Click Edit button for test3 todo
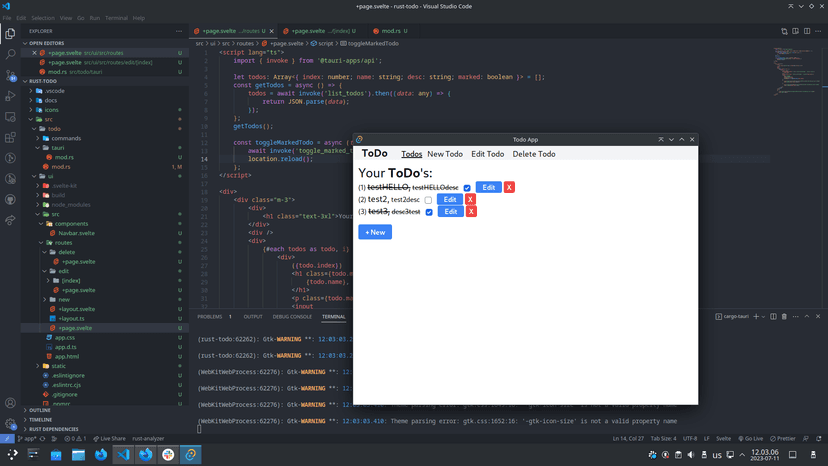Viewport: 828px width, 466px height. click(x=450, y=211)
